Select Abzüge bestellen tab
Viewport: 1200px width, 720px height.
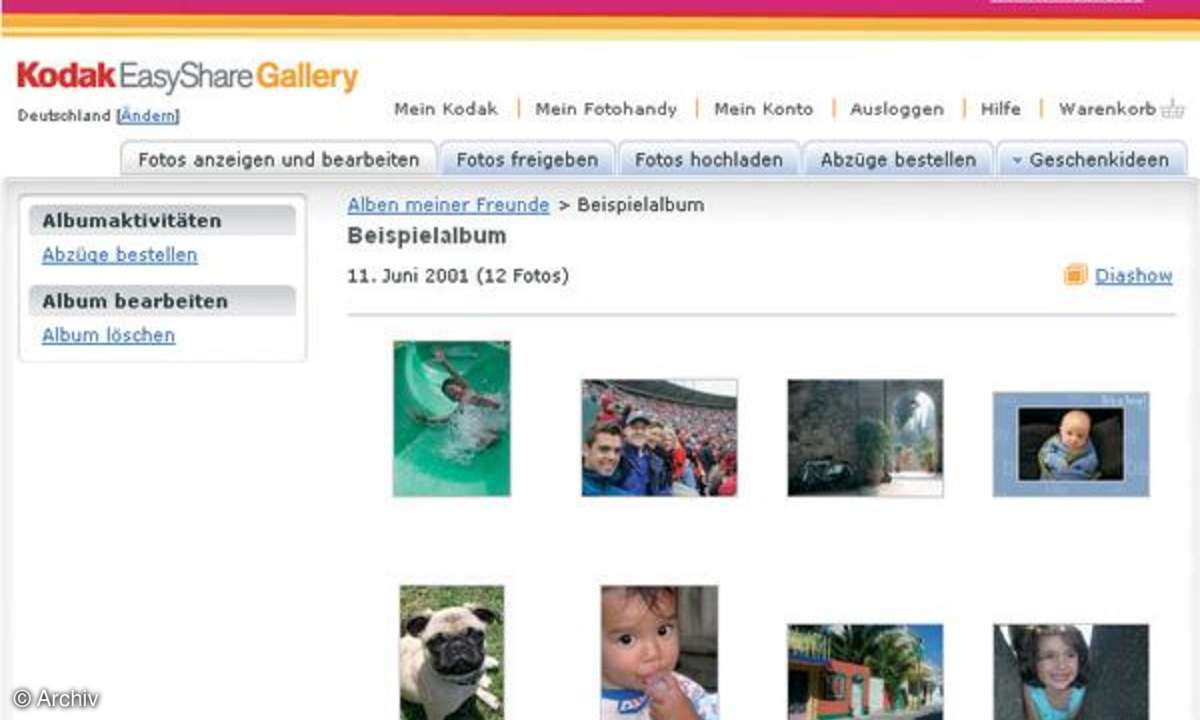pos(898,160)
